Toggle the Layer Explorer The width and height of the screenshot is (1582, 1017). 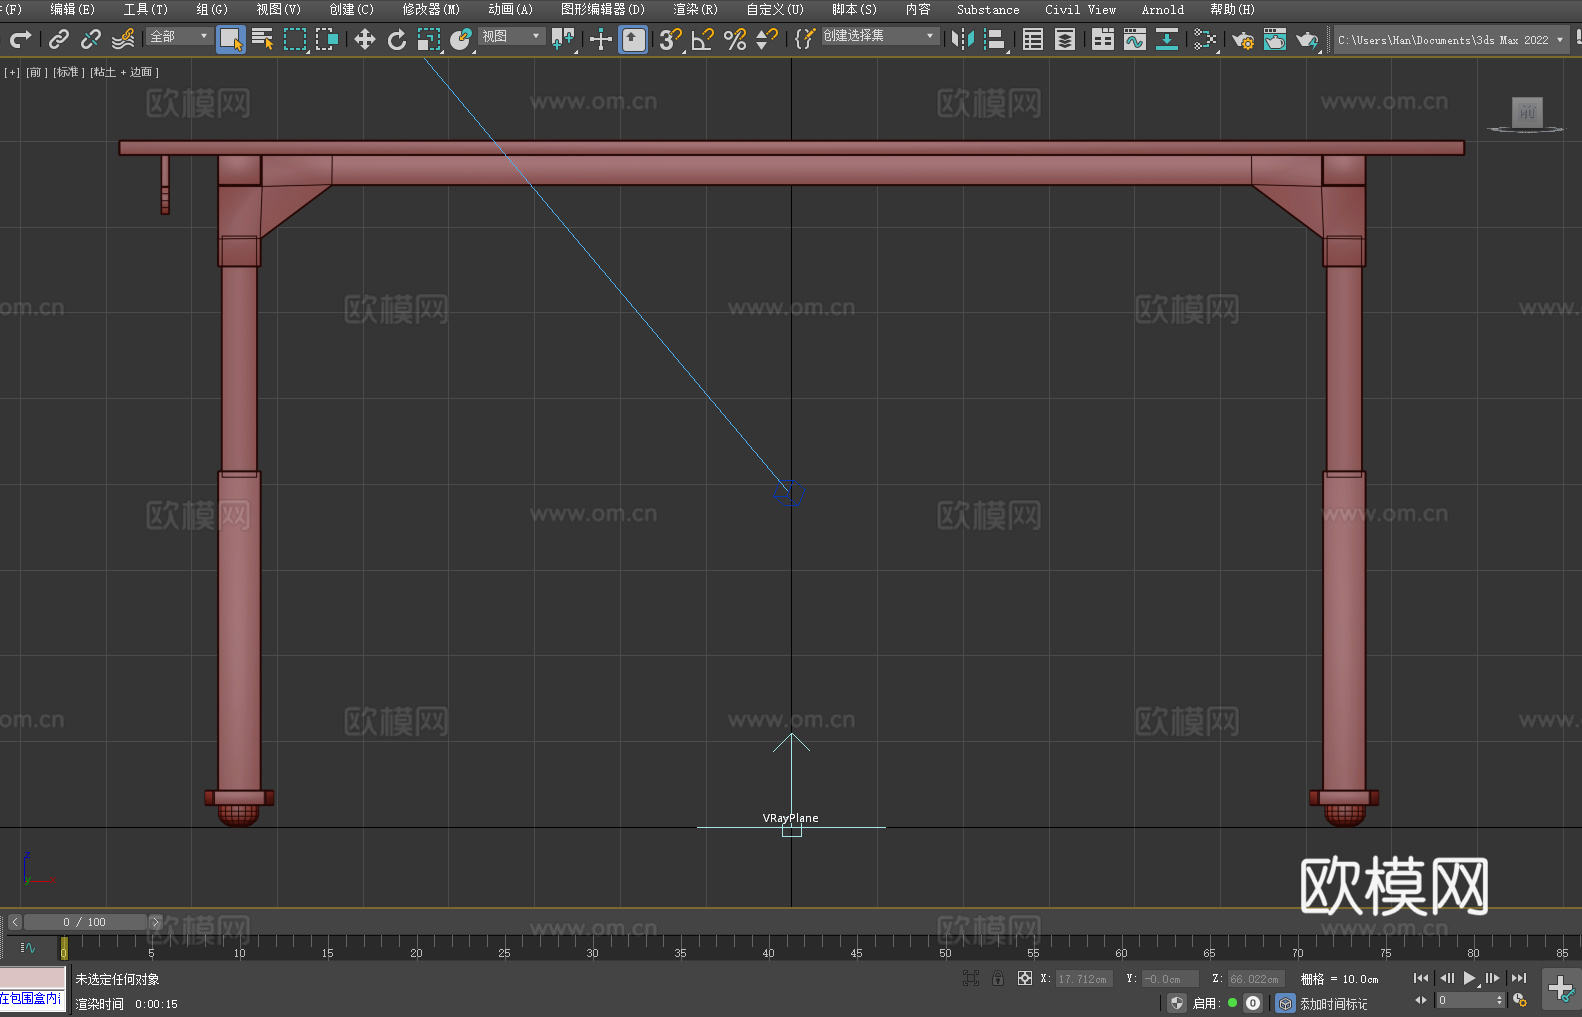point(1065,39)
